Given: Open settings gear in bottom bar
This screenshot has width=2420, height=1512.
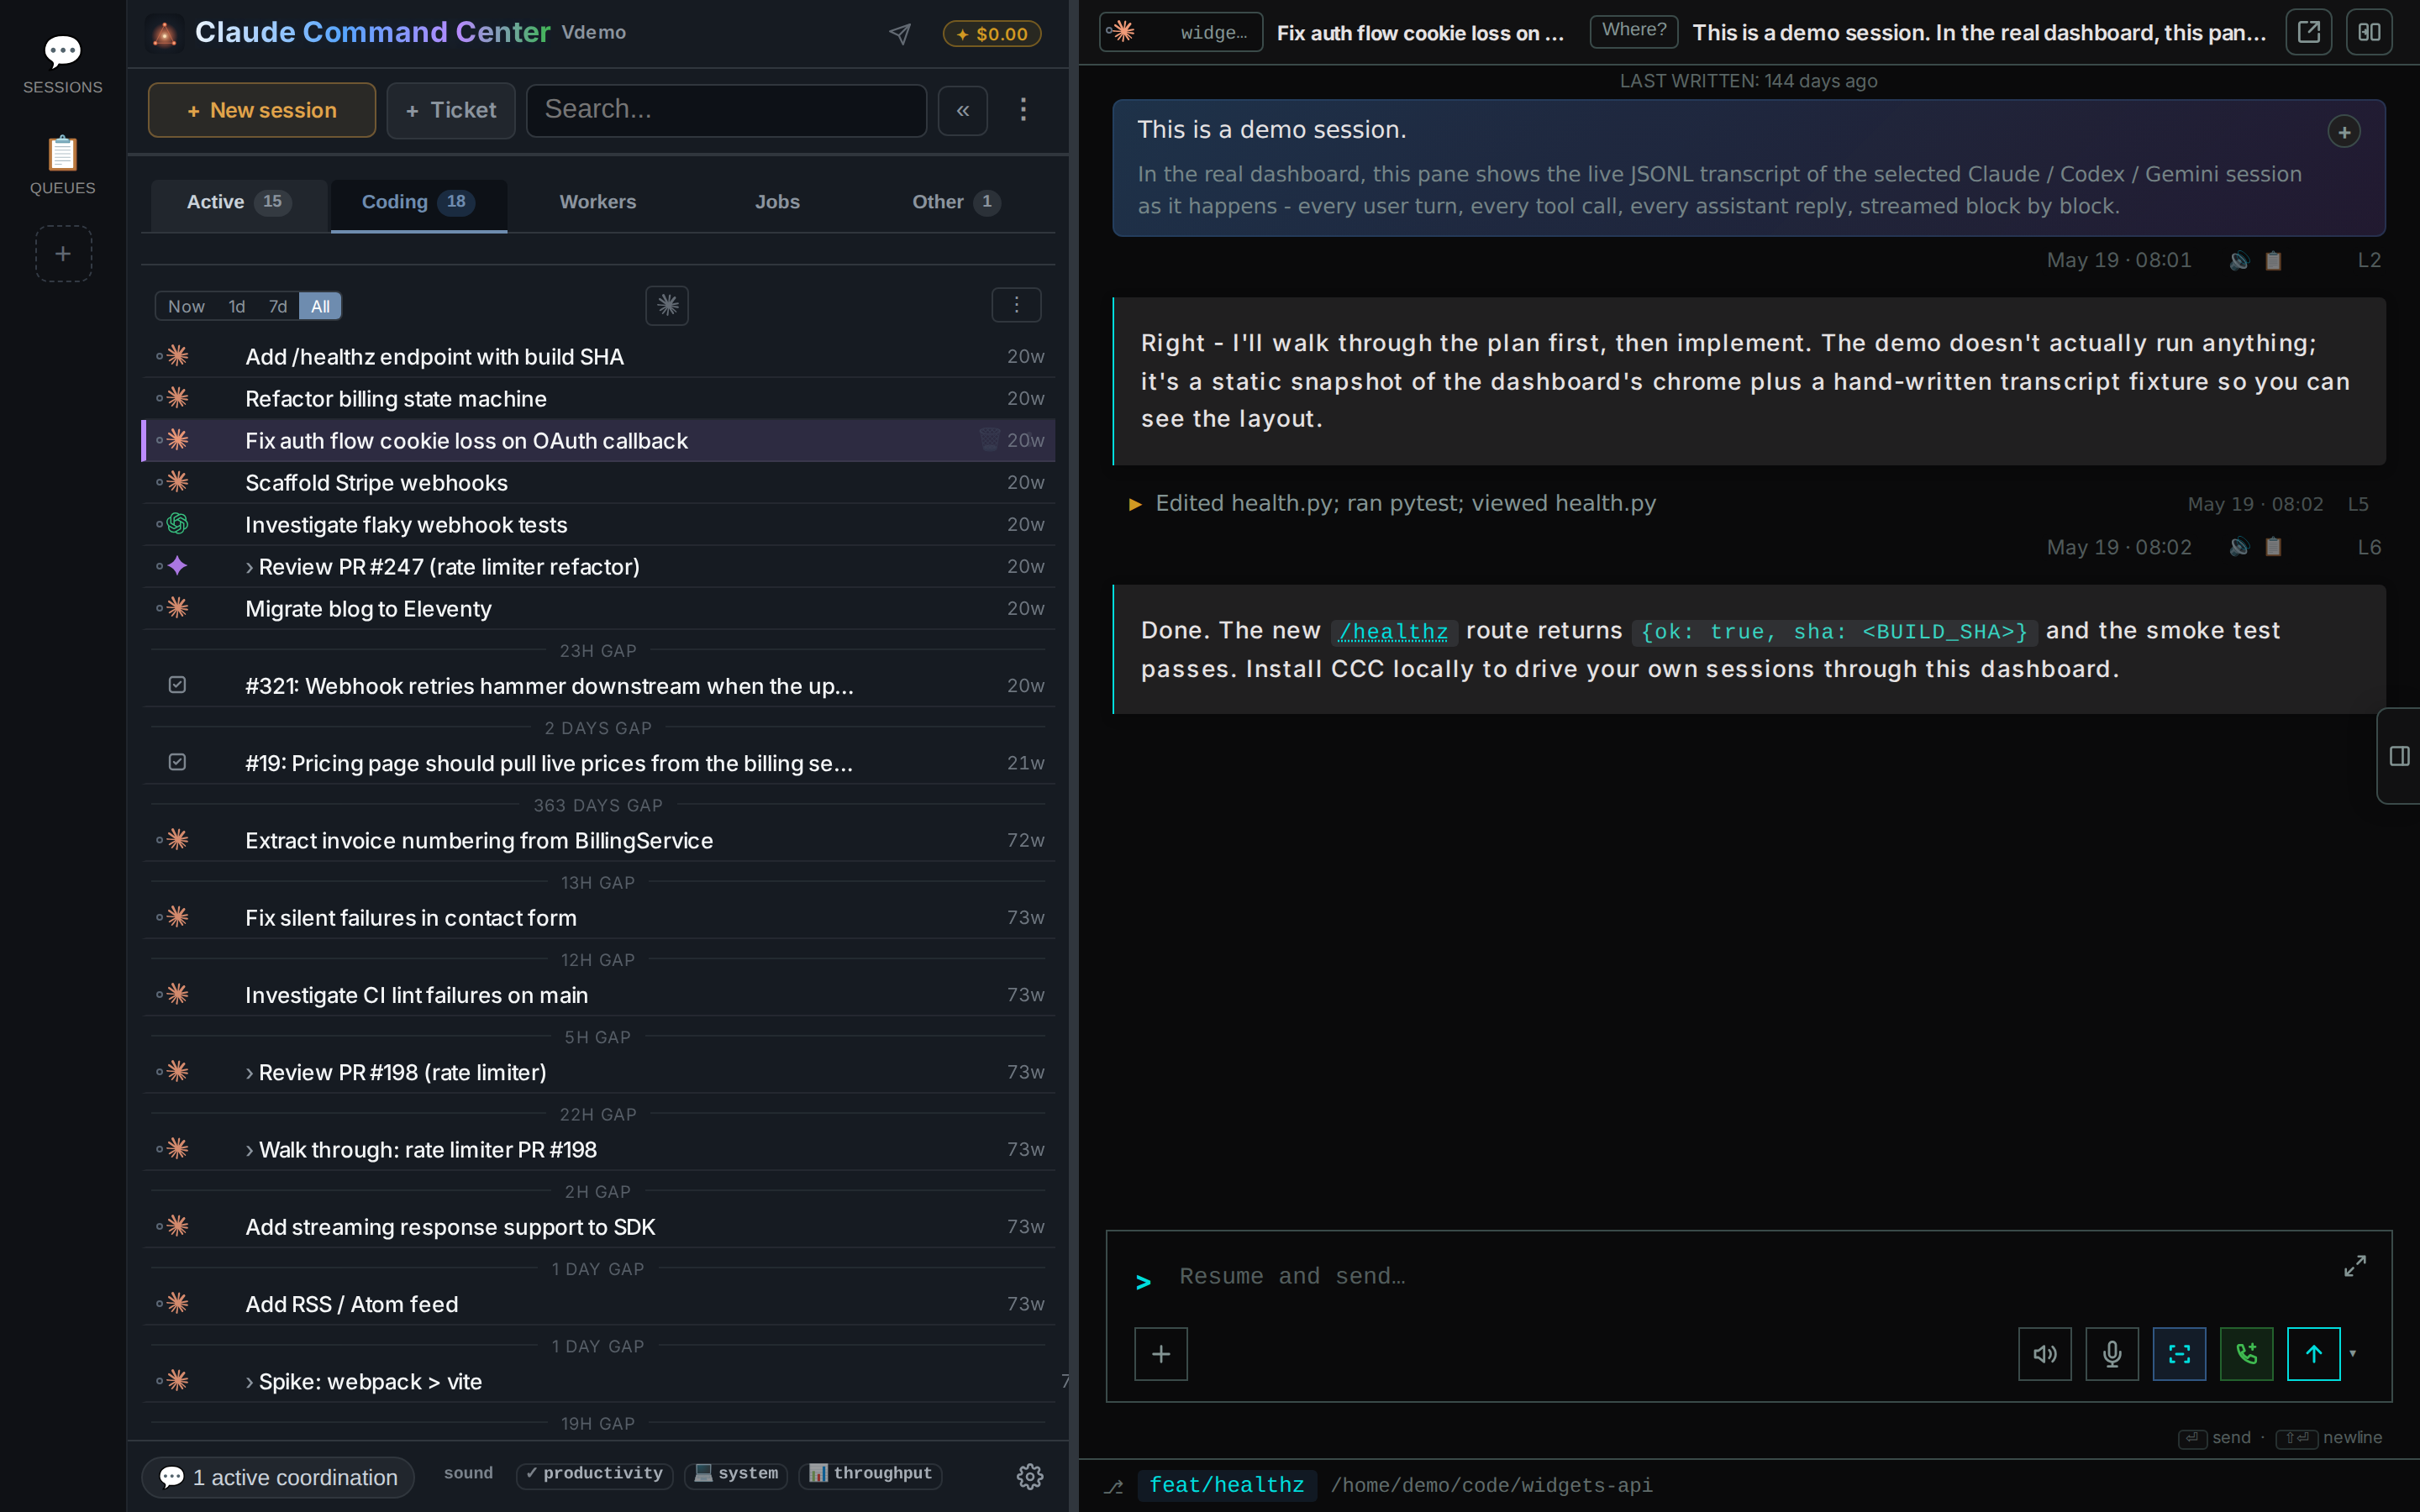Looking at the screenshot, I should [x=1030, y=1477].
